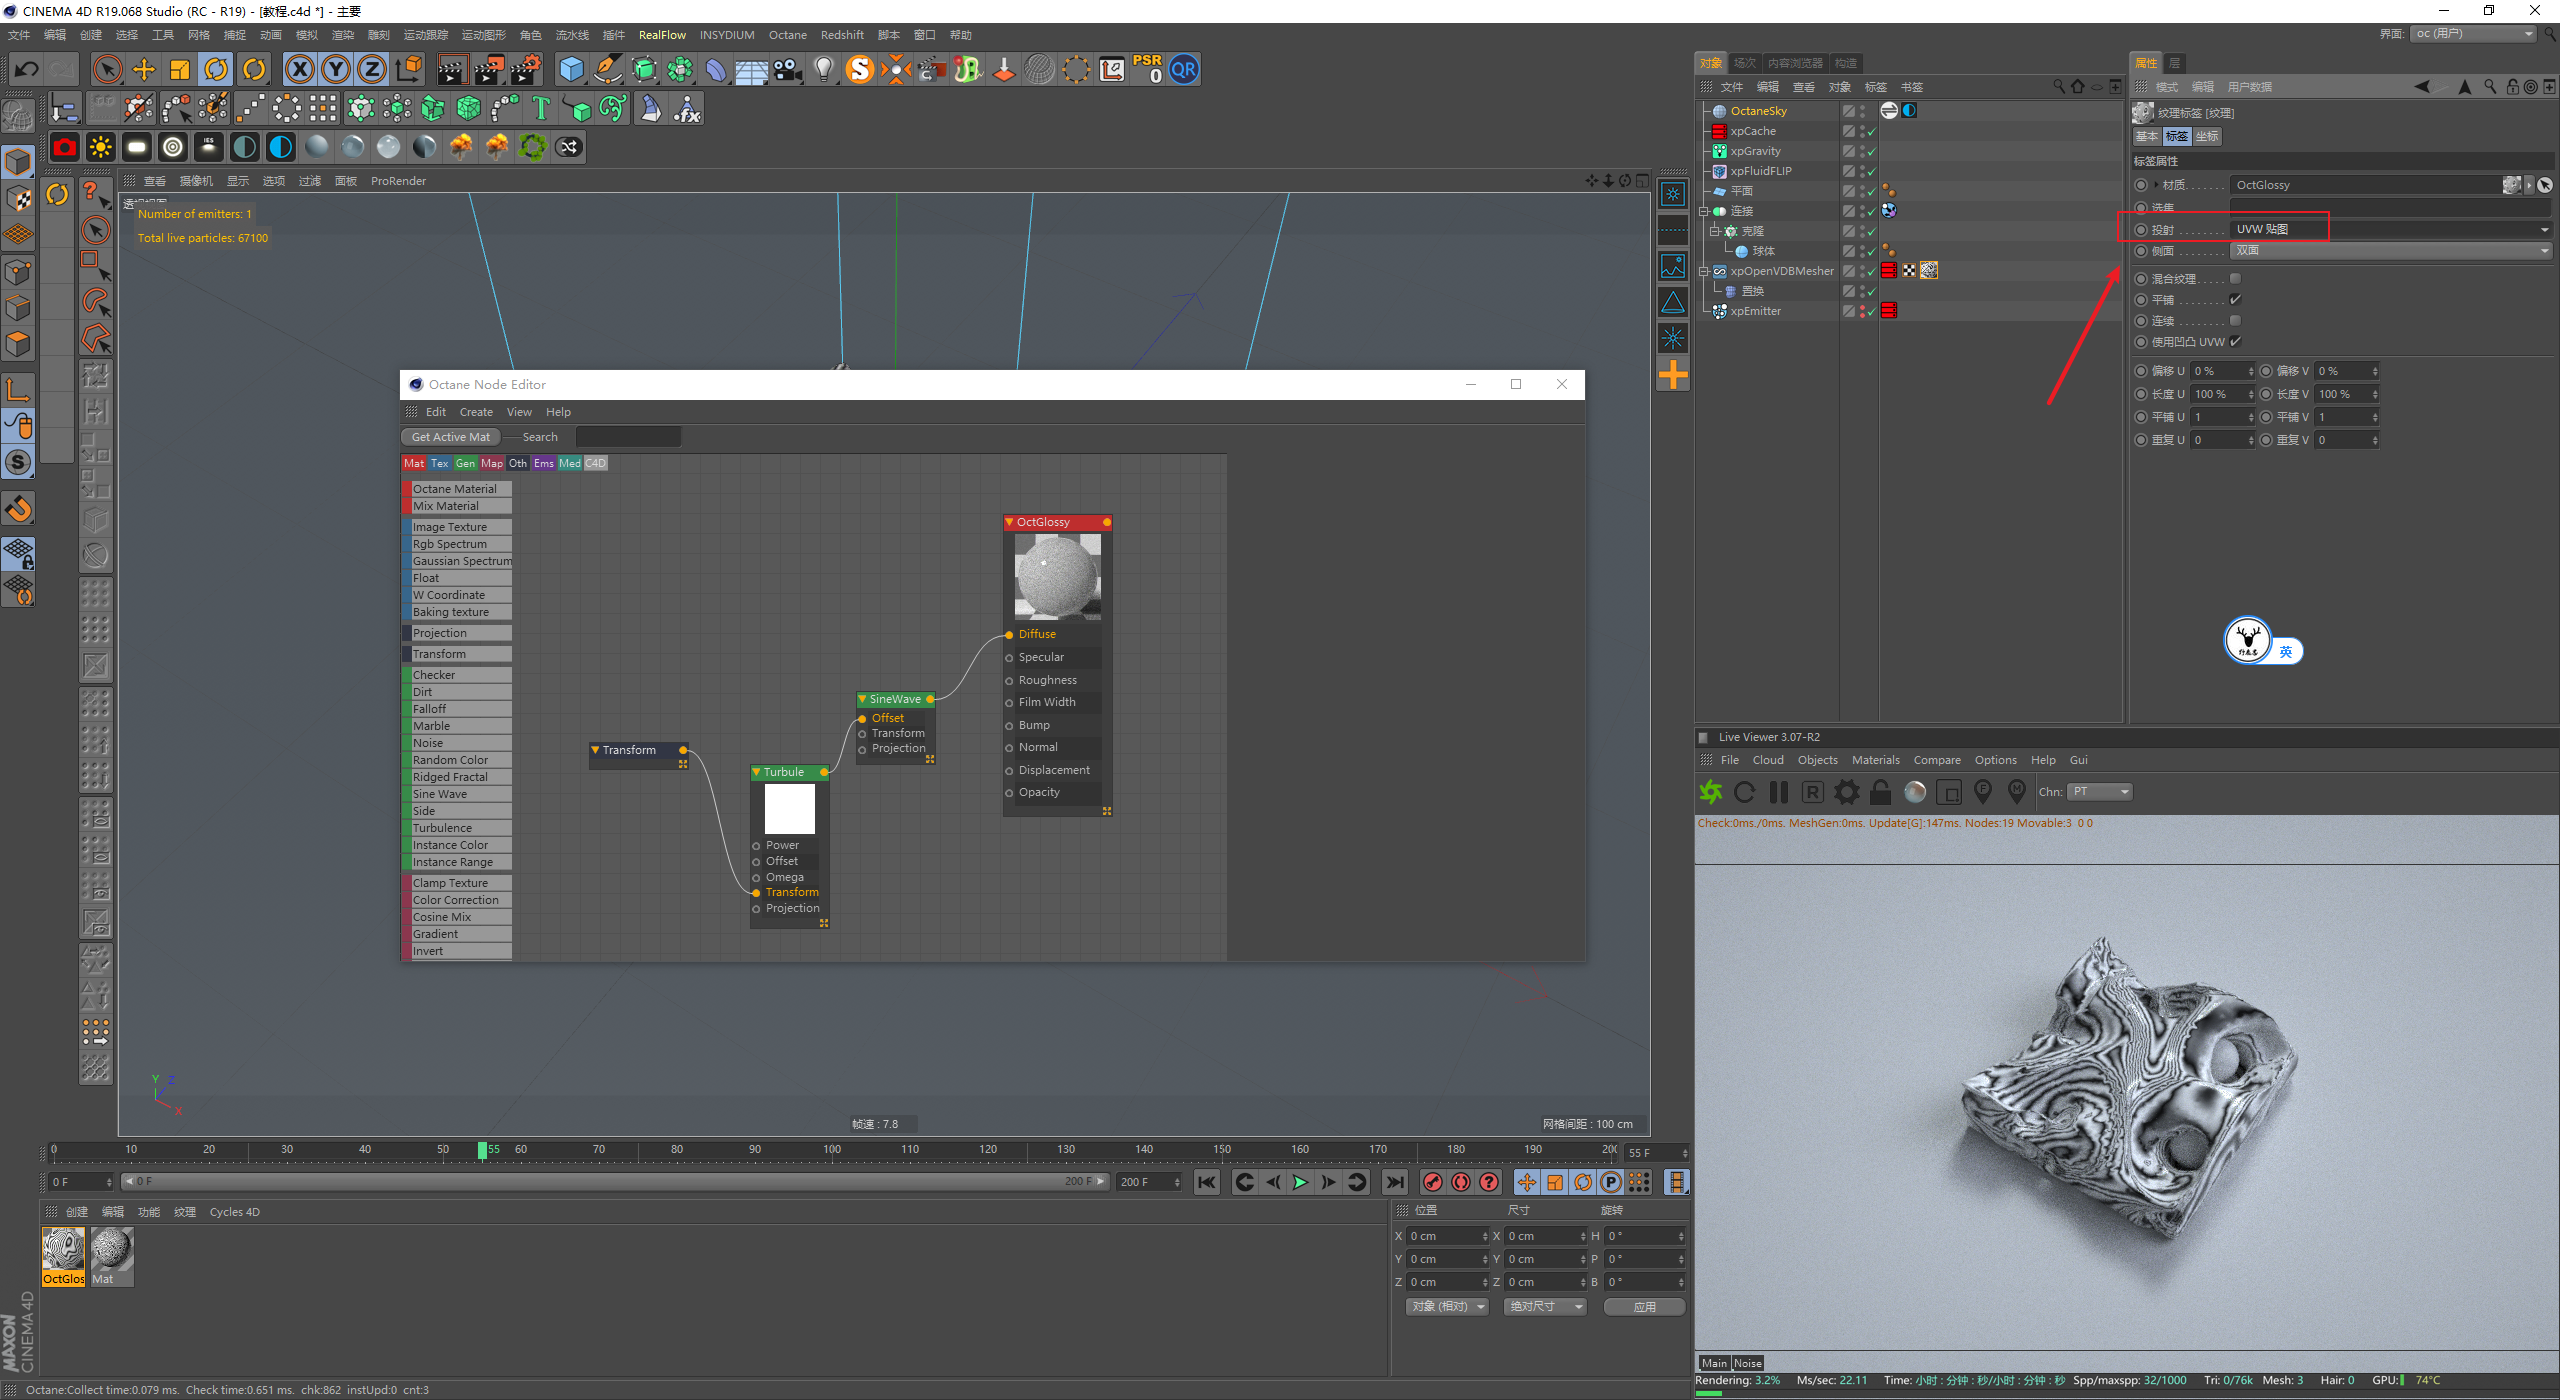Open 投射 UVW 贴图 dropdown
This screenshot has height=1400, width=2560.
[x=2391, y=229]
